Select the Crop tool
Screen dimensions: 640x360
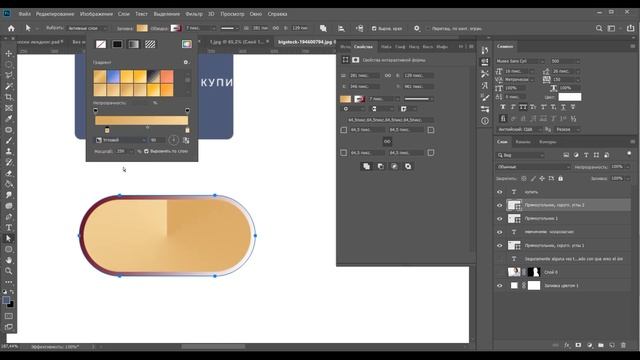coord(9,97)
